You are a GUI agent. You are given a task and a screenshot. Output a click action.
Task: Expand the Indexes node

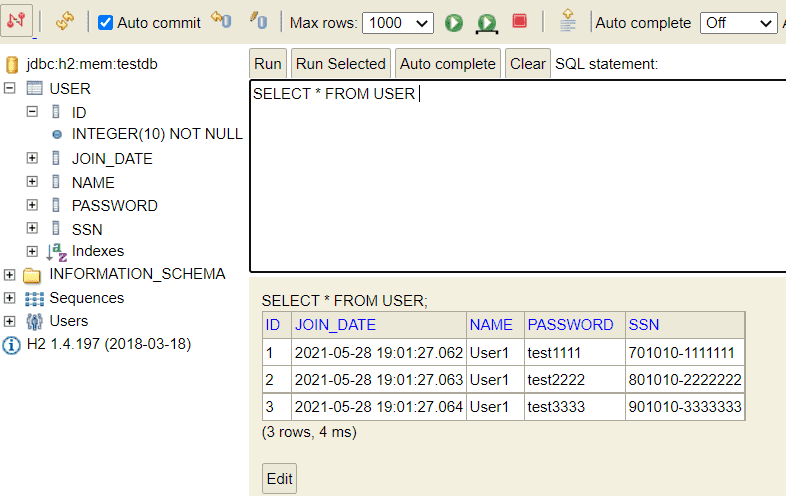(32, 251)
